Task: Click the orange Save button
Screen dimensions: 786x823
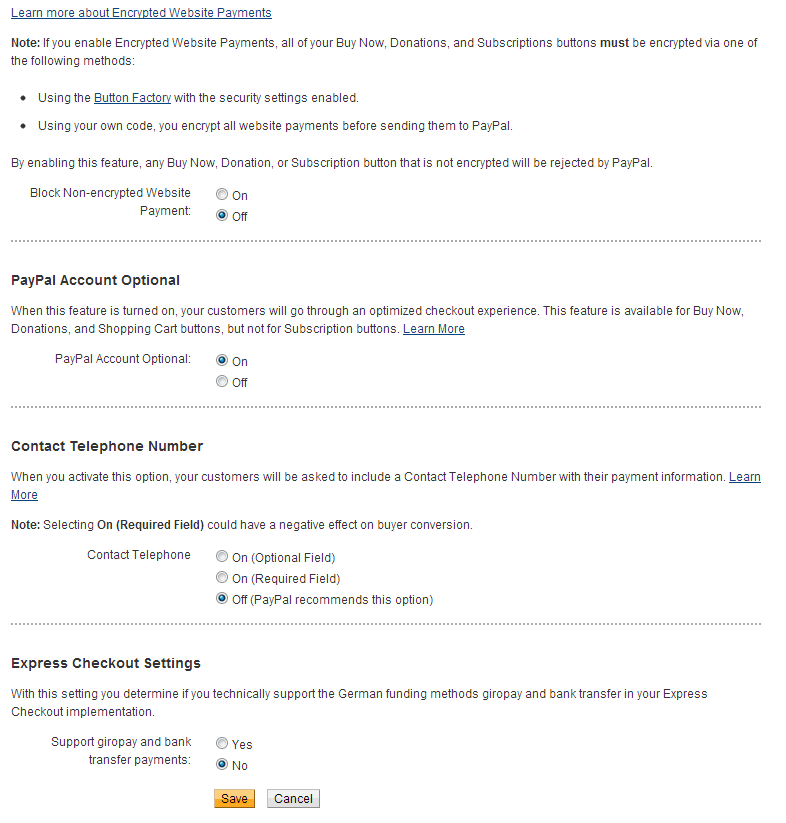Action: 234,799
